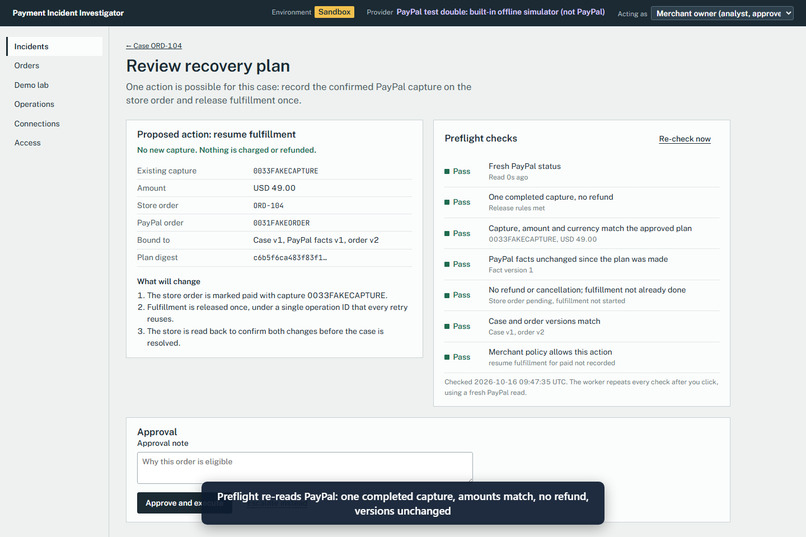Click the PayPal order ID 0031FAKEORDER
Image resolution: width=806 pixels, height=537 pixels.
click(x=281, y=223)
